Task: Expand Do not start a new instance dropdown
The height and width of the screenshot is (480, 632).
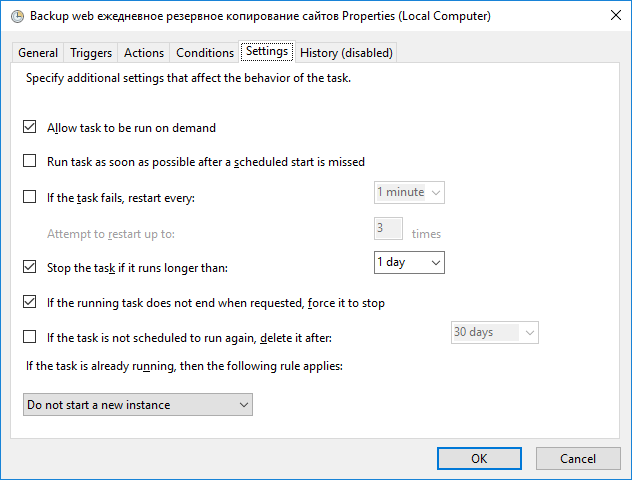Action: coord(138,405)
